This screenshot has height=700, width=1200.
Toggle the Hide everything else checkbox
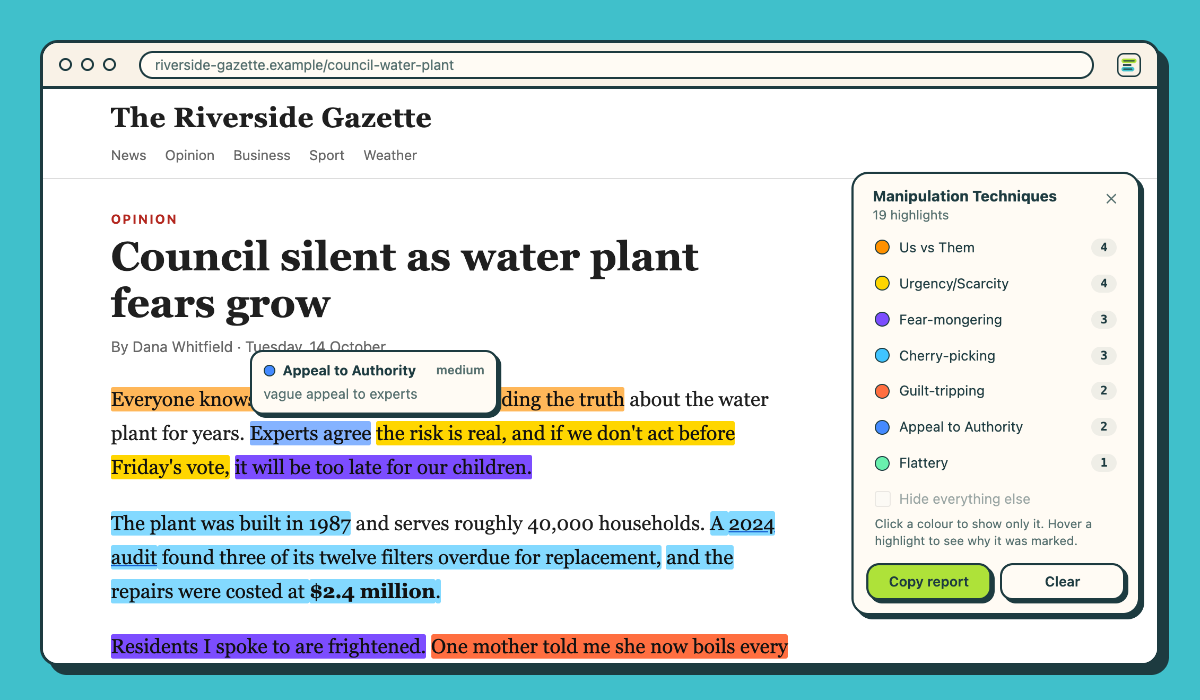tap(883, 499)
